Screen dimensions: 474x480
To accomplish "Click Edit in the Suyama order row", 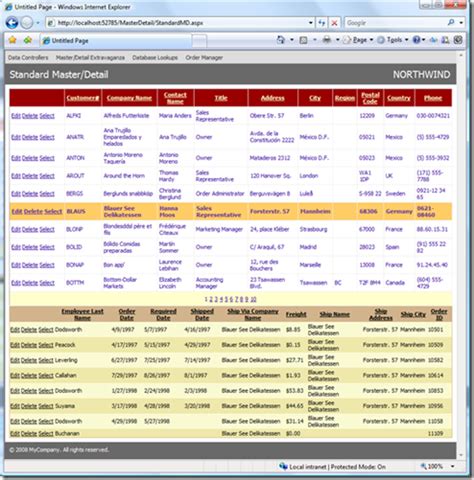I will point(15,406).
